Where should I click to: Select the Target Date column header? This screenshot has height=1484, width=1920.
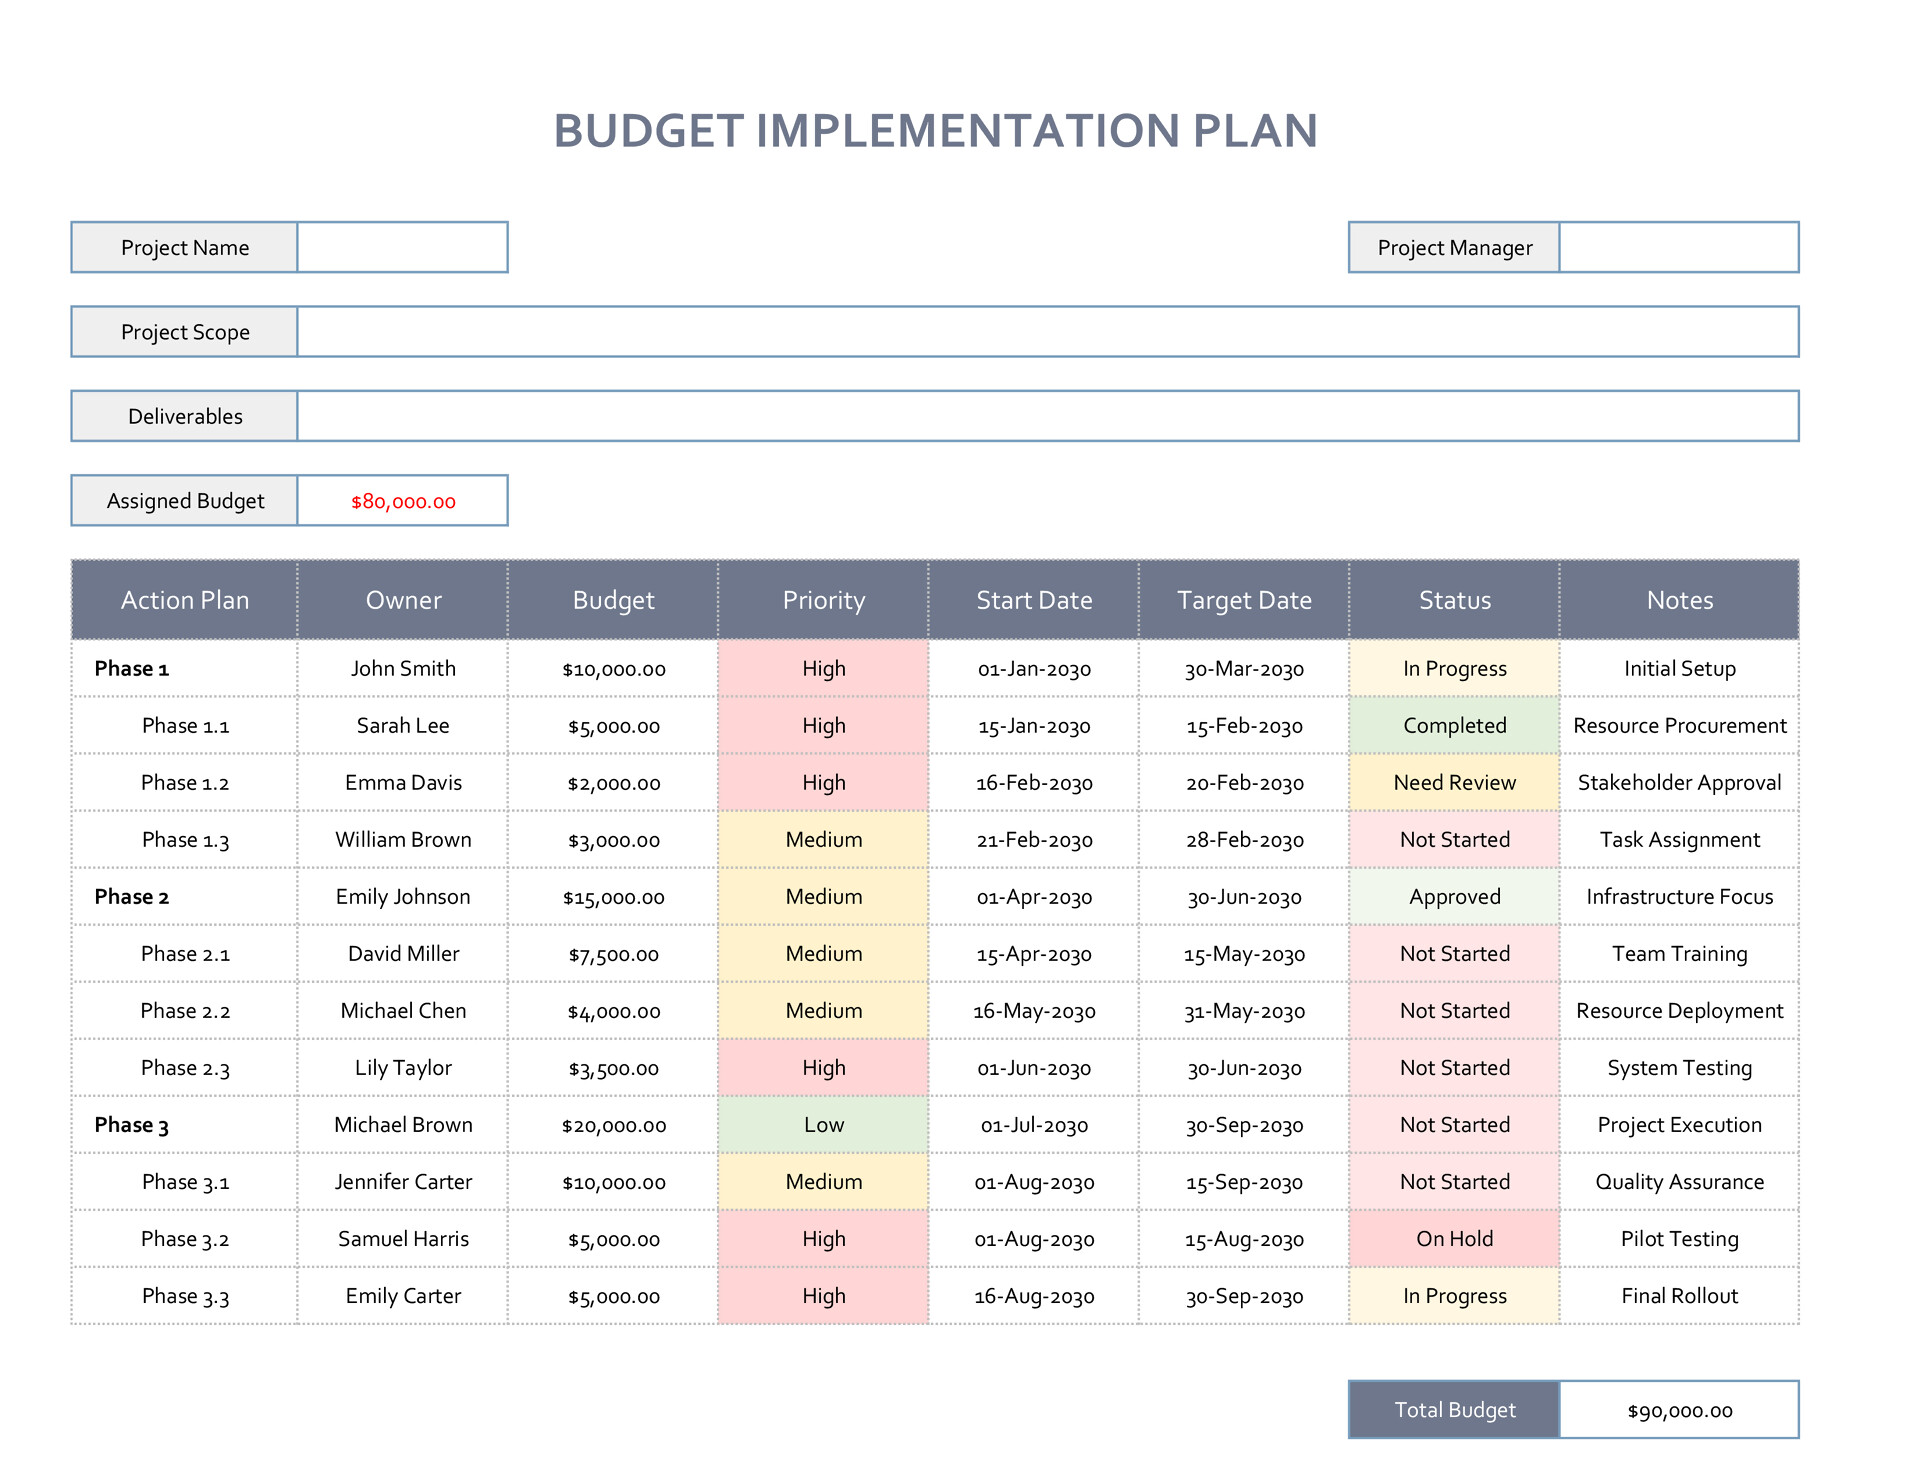click(x=1244, y=600)
